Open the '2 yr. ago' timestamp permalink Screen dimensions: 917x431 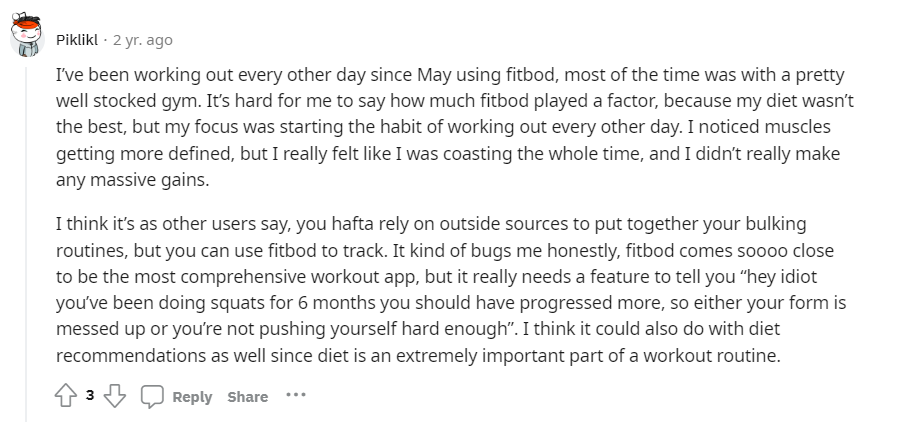(x=143, y=40)
